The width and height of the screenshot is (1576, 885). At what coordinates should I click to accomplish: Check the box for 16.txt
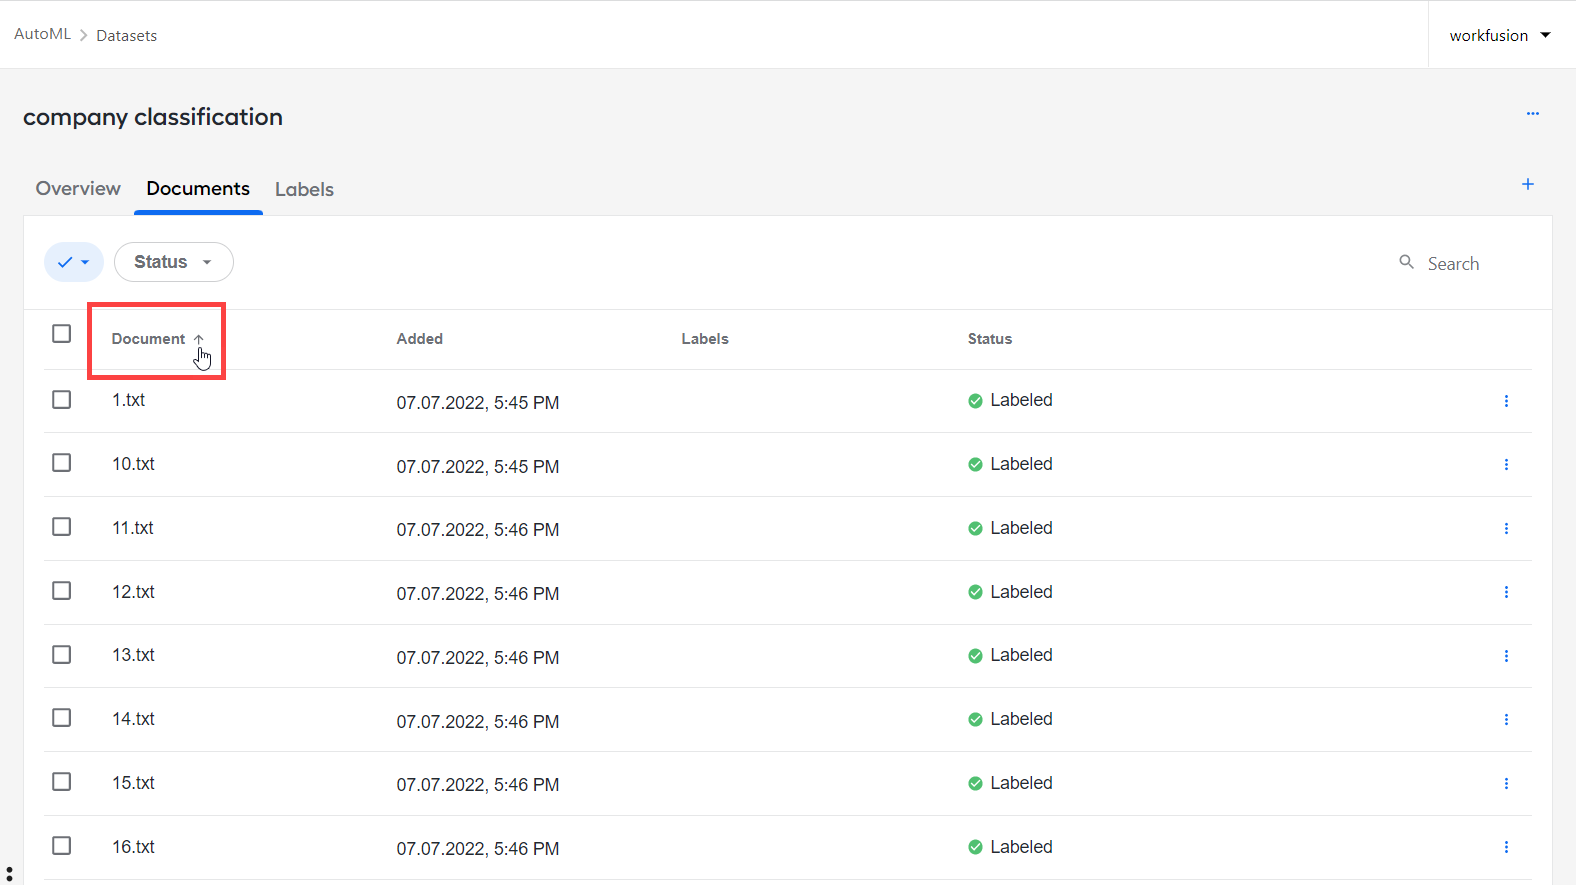[x=62, y=846]
